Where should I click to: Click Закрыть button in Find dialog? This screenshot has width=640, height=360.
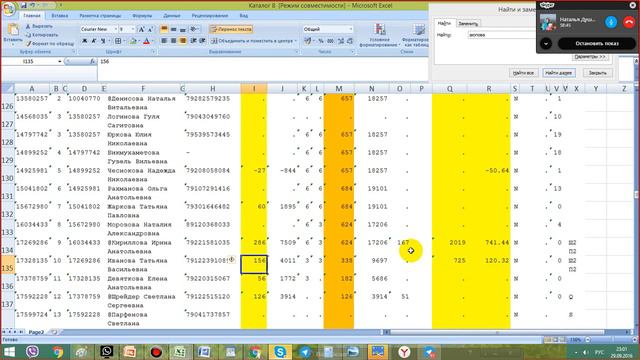pos(598,73)
